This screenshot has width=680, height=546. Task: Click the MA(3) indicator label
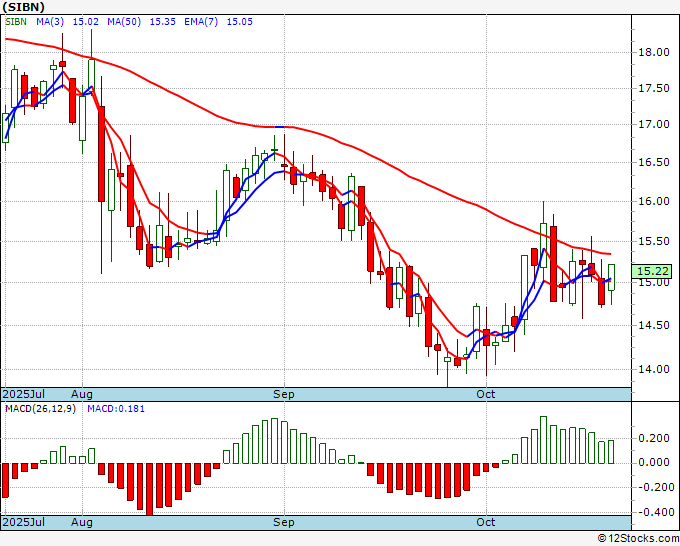[50, 22]
